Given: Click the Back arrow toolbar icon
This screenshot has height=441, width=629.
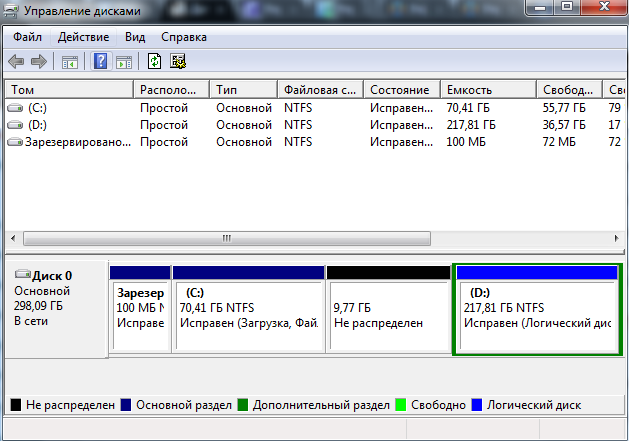Looking at the screenshot, I should click(17, 61).
